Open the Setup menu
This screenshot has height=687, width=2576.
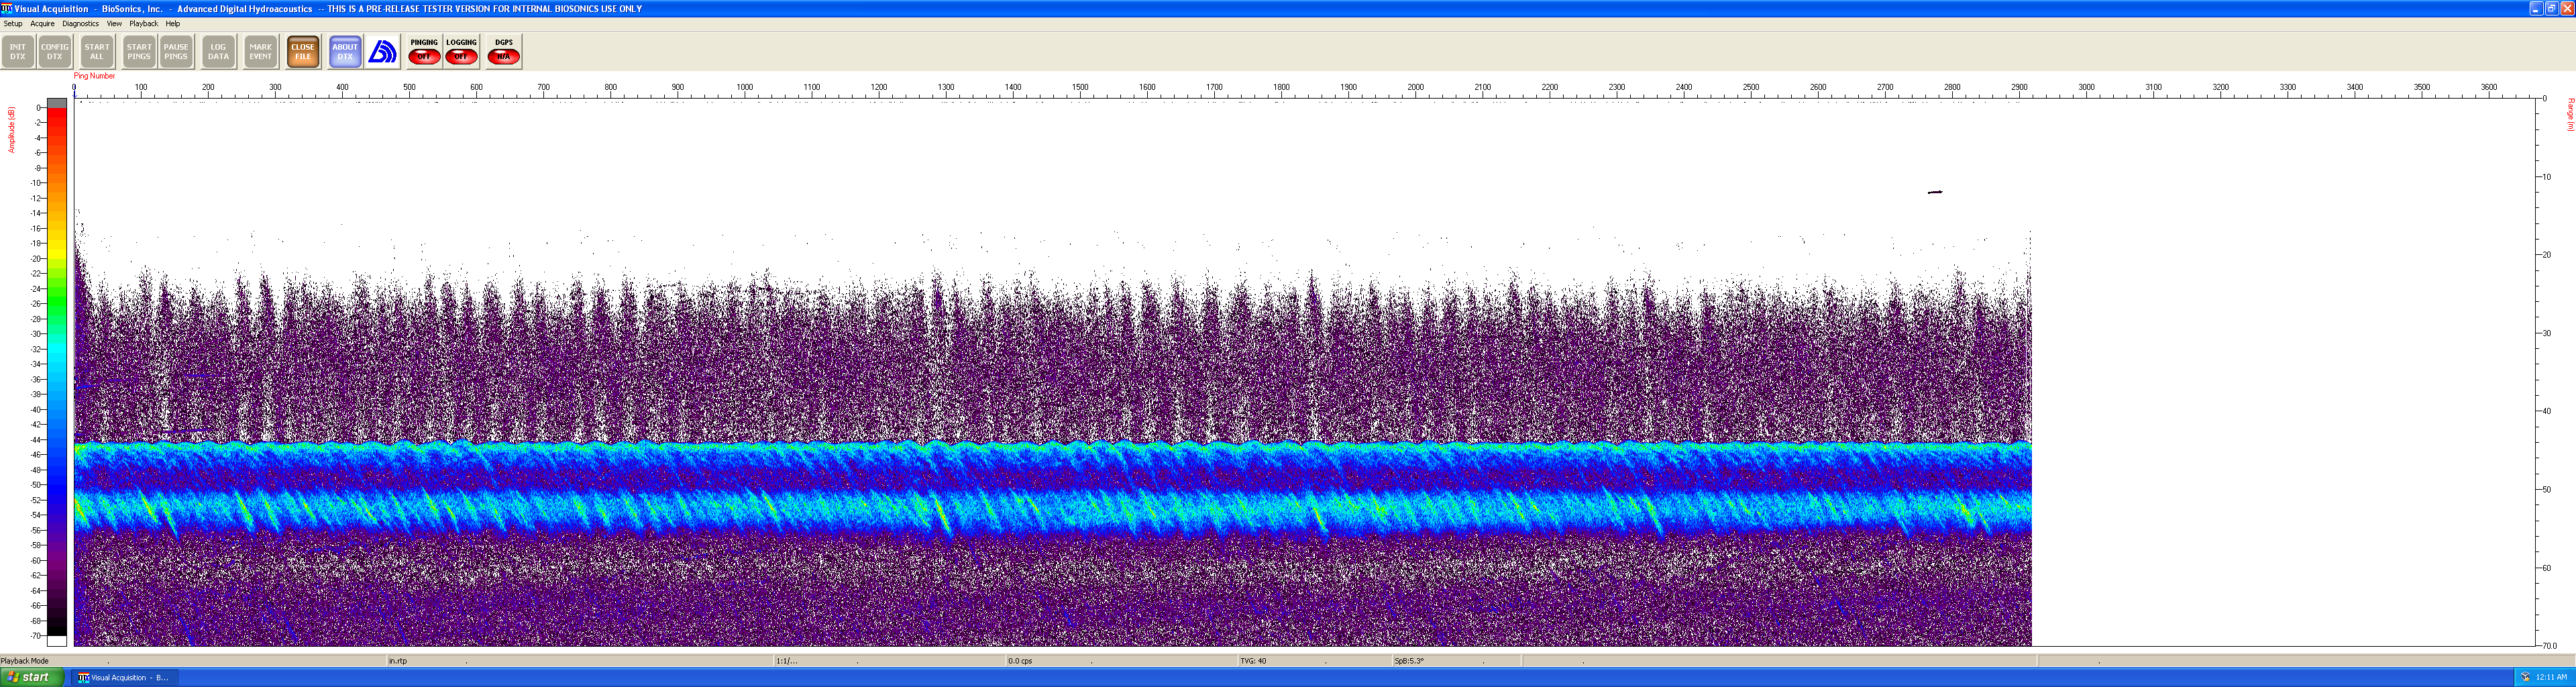pos(13,24)
